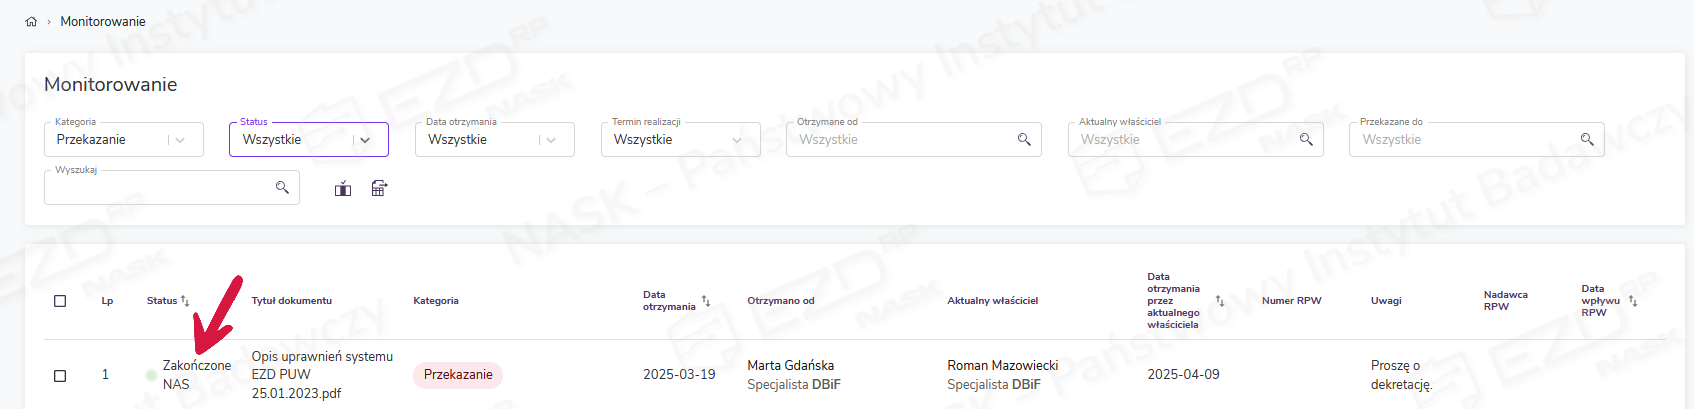This screenshot has width=1694, height=409.
Task: Open the Data otrzymania filter dropdown
Action: coord(551,140)
